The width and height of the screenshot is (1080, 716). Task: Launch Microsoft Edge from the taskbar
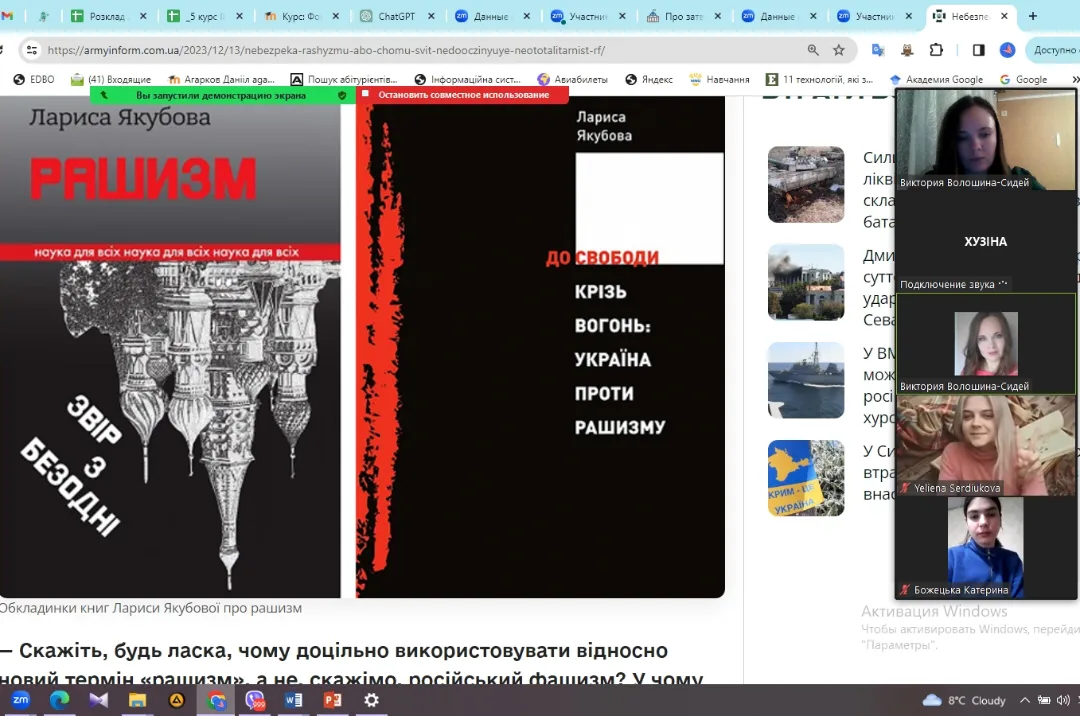click(59, 700)
